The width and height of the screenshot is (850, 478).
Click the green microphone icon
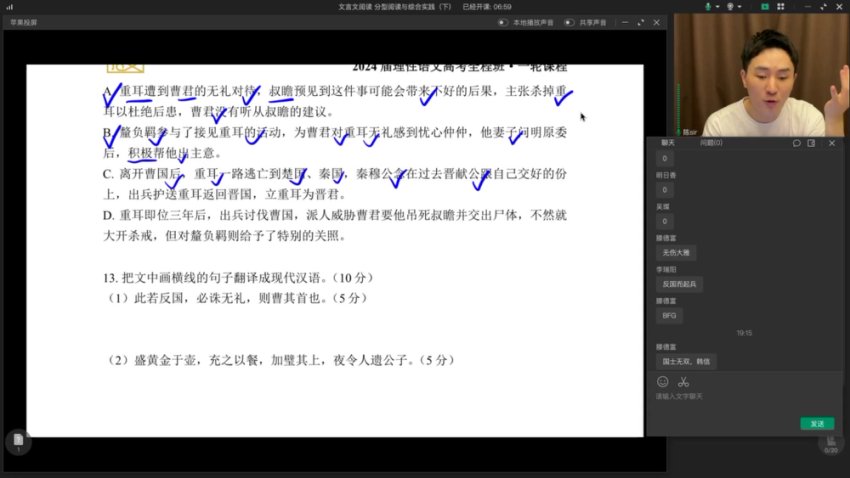click(707, 6)
